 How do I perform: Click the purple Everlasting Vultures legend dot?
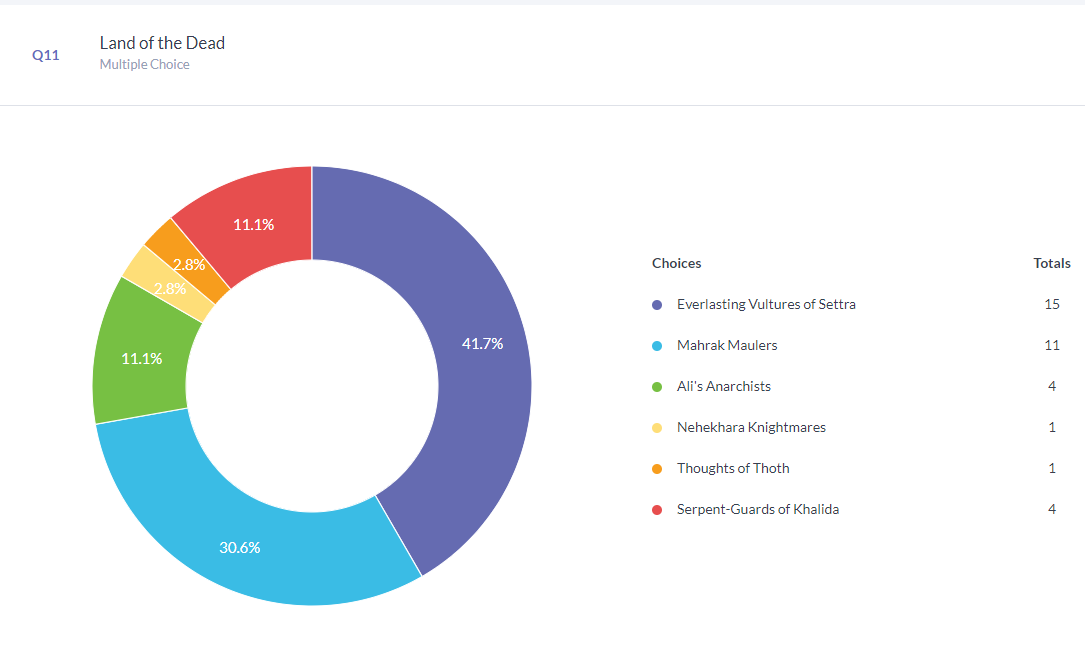pyautogui.click(x=657, y=305)
